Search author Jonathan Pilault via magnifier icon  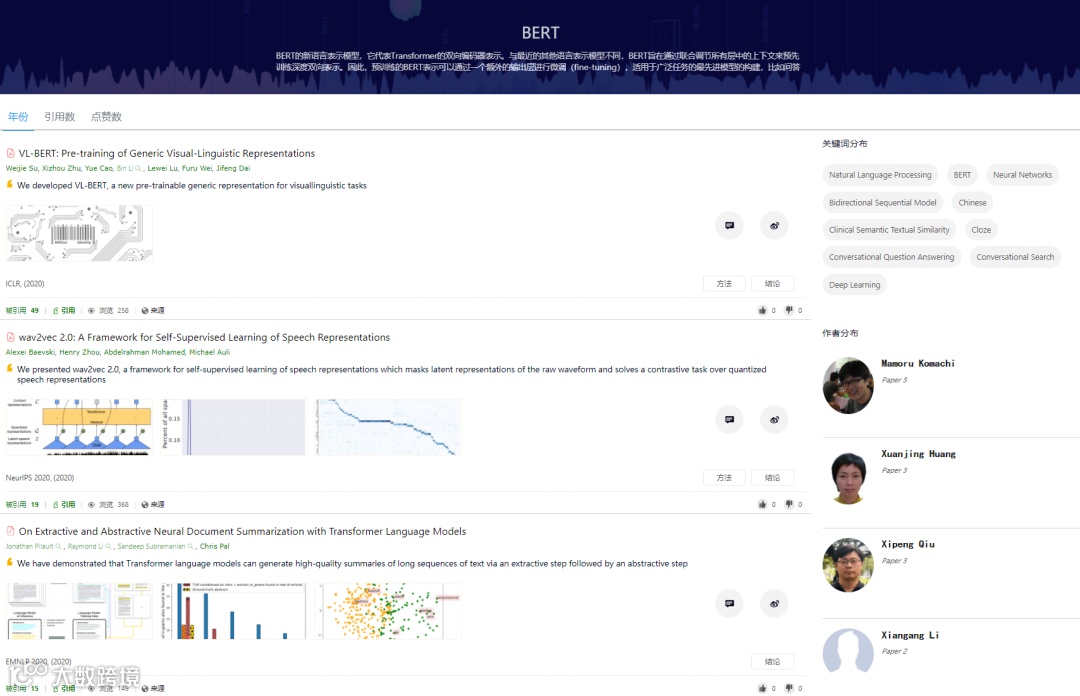coord(59,546)
